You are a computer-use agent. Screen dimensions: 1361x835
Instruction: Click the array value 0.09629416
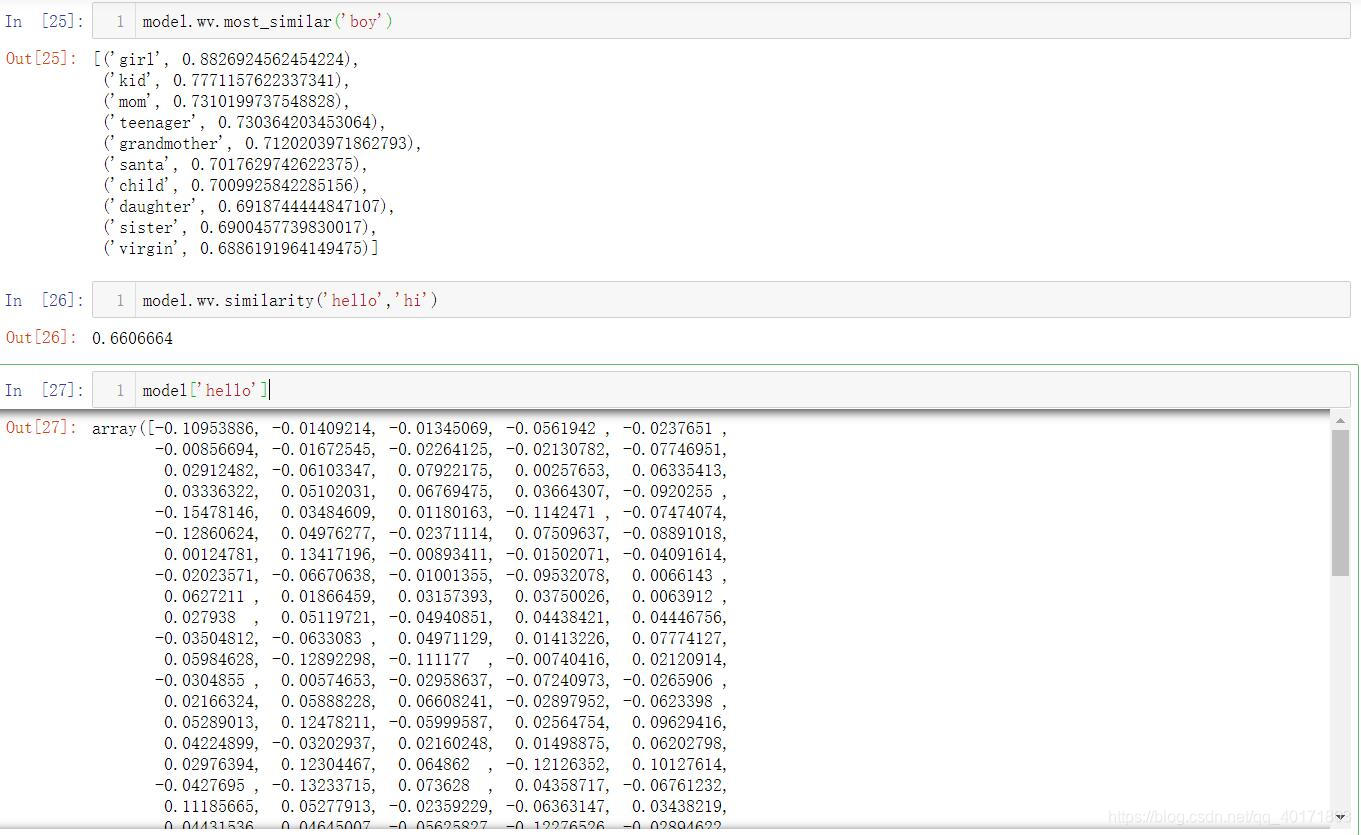pos(678,722)
